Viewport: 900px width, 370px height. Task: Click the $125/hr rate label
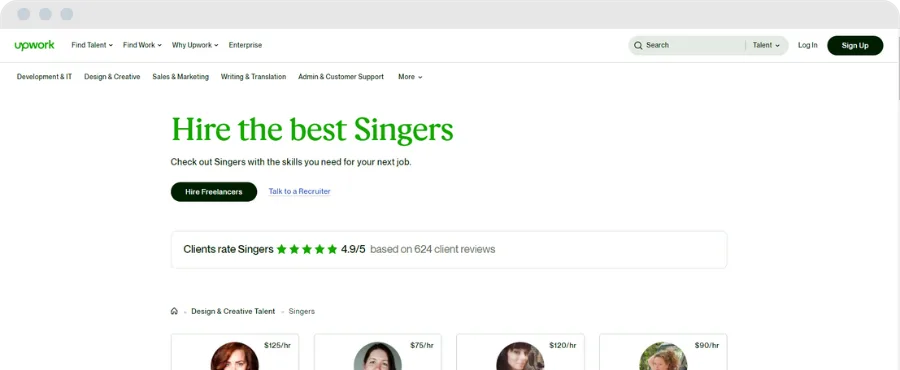coord(277,345)
